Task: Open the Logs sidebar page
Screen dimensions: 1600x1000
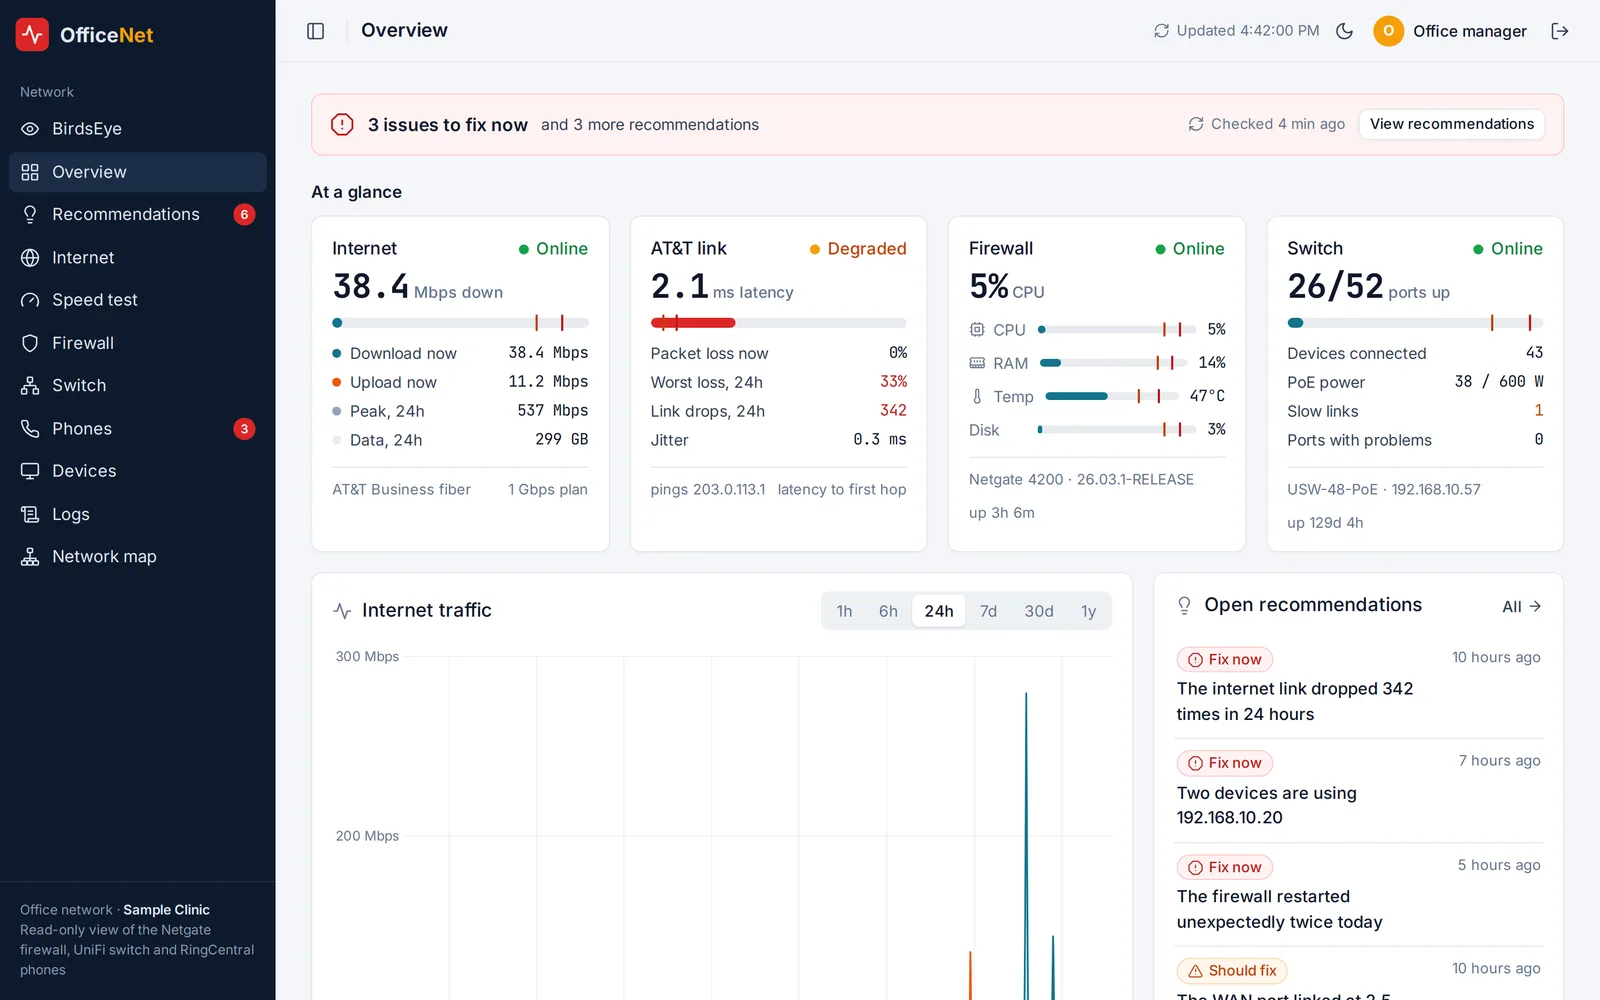Action: coord(138,514)
